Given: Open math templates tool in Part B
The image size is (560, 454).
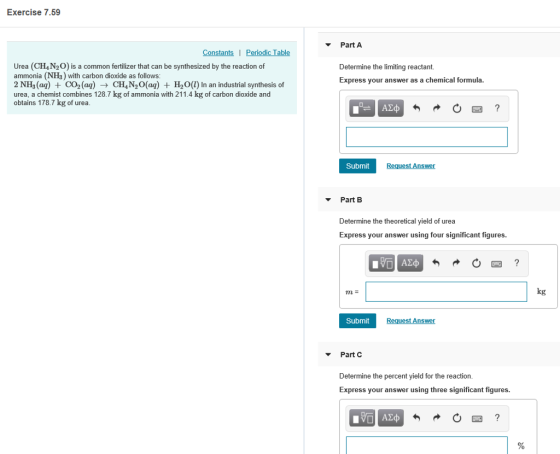Looking at the screenshot, I should [381, 263].
